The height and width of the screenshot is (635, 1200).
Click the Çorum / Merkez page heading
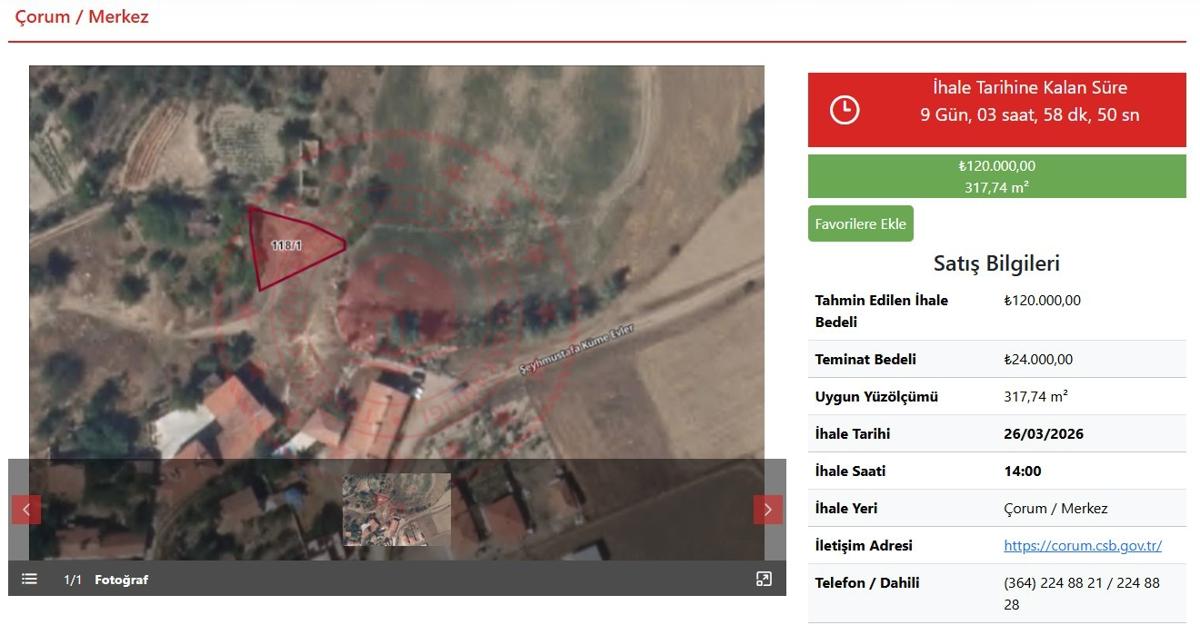[81, 17]
